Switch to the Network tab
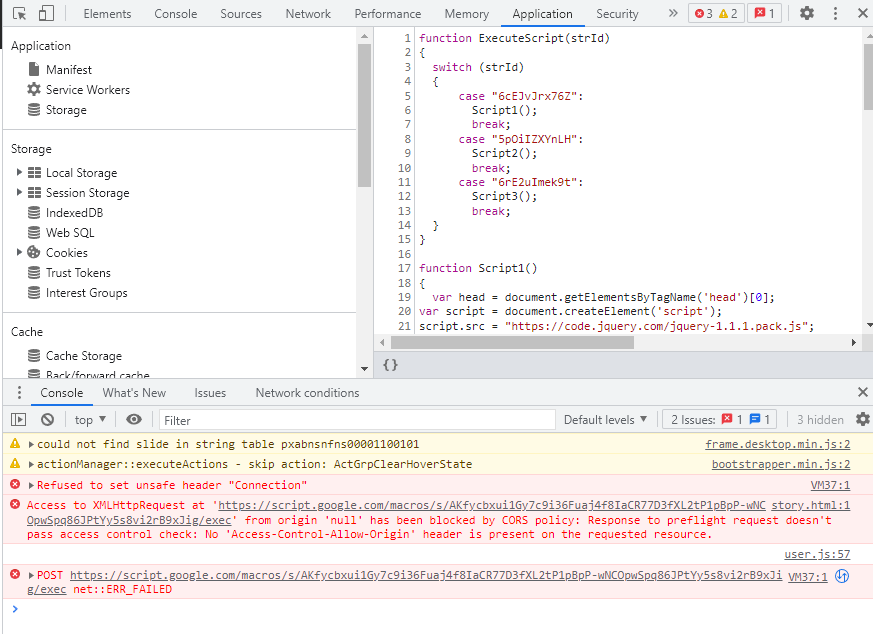The image size is (873, 634). (x=308, y=14)
